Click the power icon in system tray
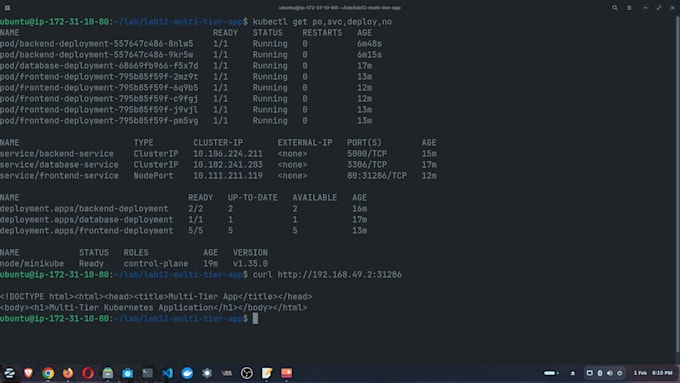The width and height of the screenshot is (680, 383). (620, 373)
